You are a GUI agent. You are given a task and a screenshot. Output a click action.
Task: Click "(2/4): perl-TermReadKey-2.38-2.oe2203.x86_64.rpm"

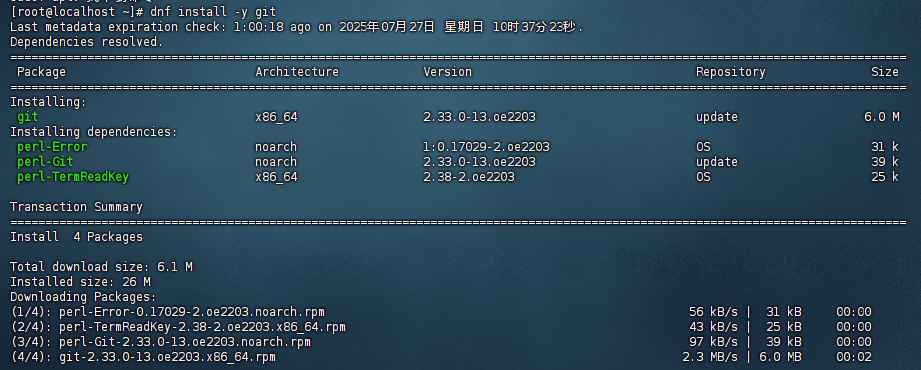pyautogui.click(x=178, y=327)
